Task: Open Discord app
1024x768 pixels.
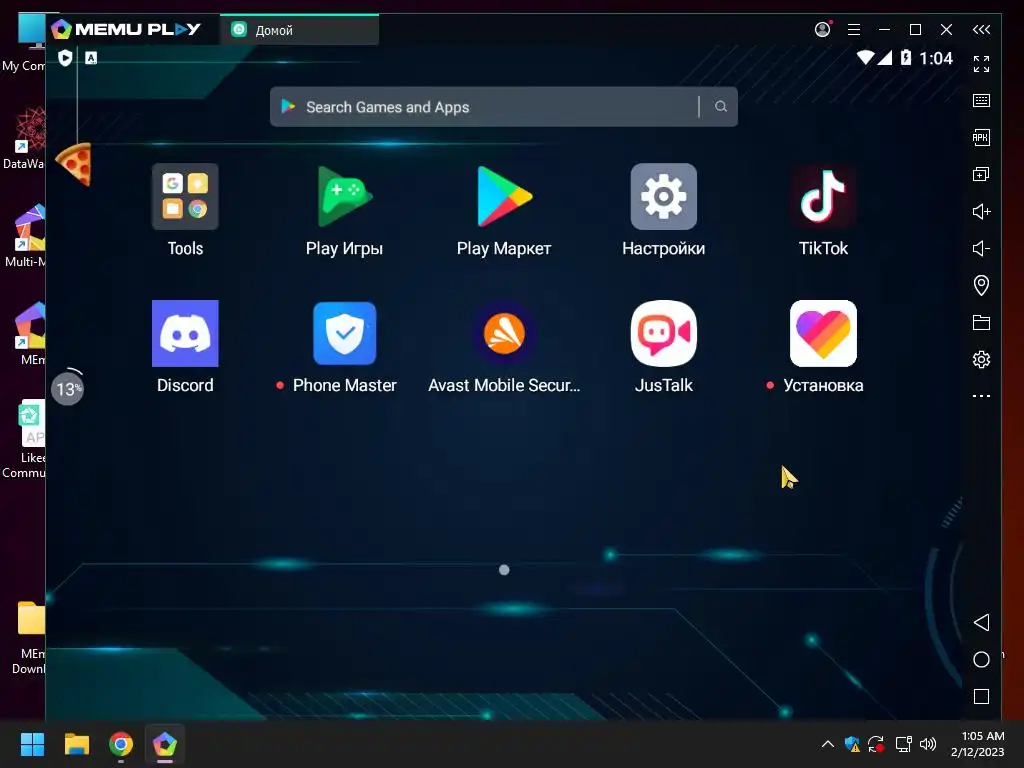Action: point(185,334)
